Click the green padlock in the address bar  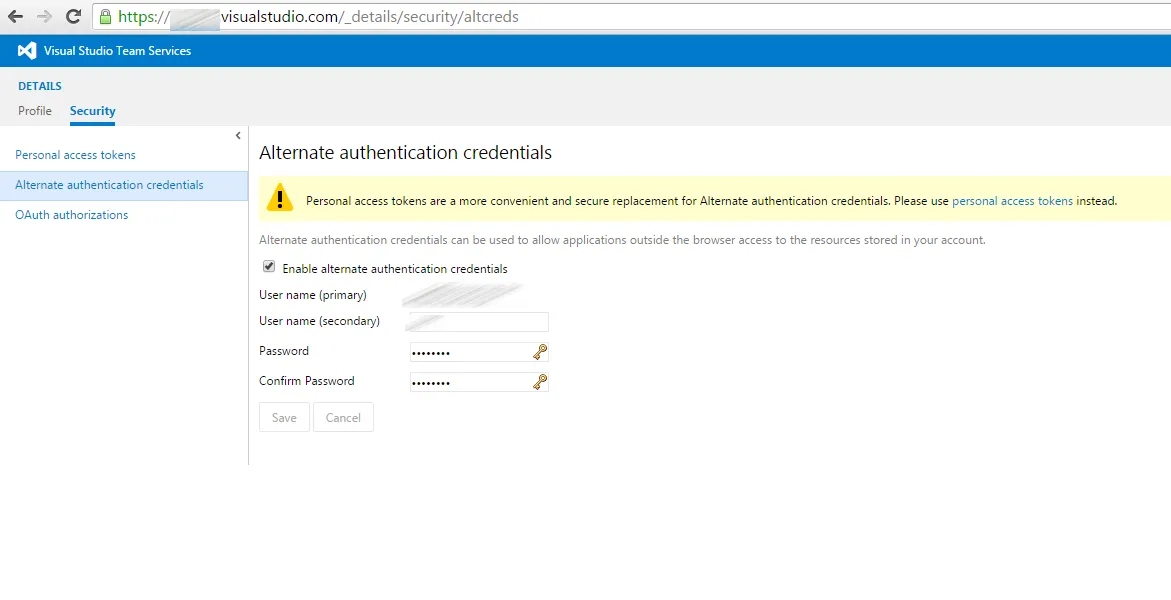[105, 16]
